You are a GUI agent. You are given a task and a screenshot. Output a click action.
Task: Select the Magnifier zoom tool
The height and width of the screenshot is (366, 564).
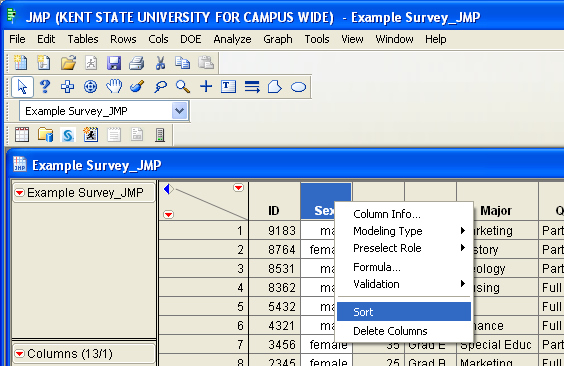click(x=183, y=87)
